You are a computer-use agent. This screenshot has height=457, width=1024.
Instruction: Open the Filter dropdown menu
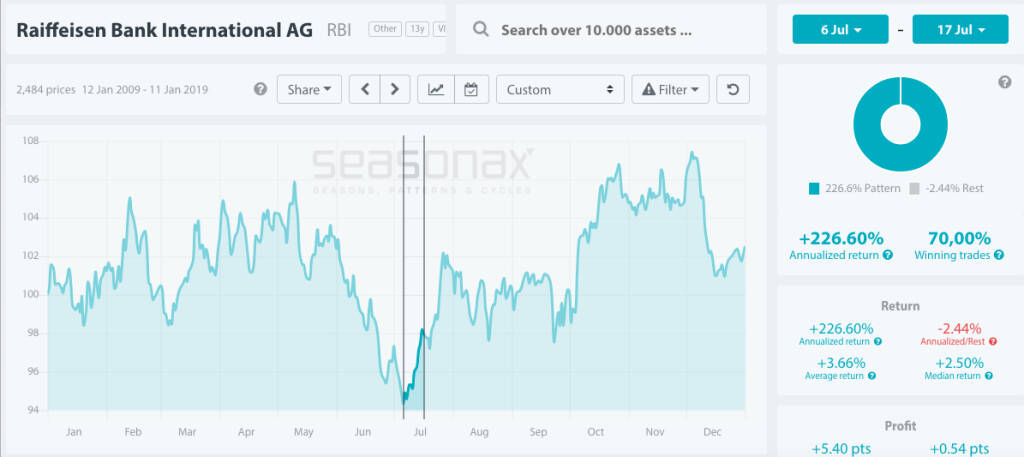tap(672, 89)
